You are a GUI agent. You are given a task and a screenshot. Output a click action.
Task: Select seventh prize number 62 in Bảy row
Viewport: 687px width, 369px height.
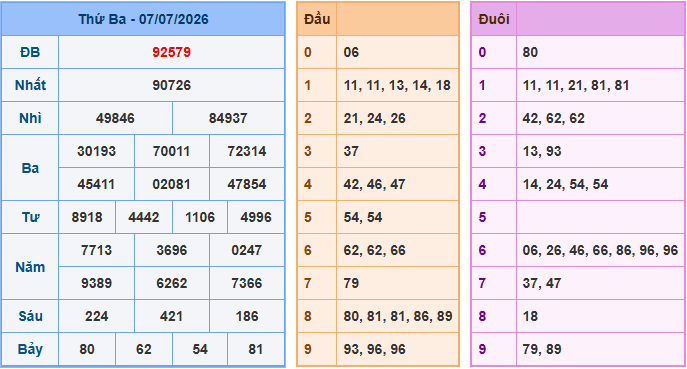coord(144,349)
